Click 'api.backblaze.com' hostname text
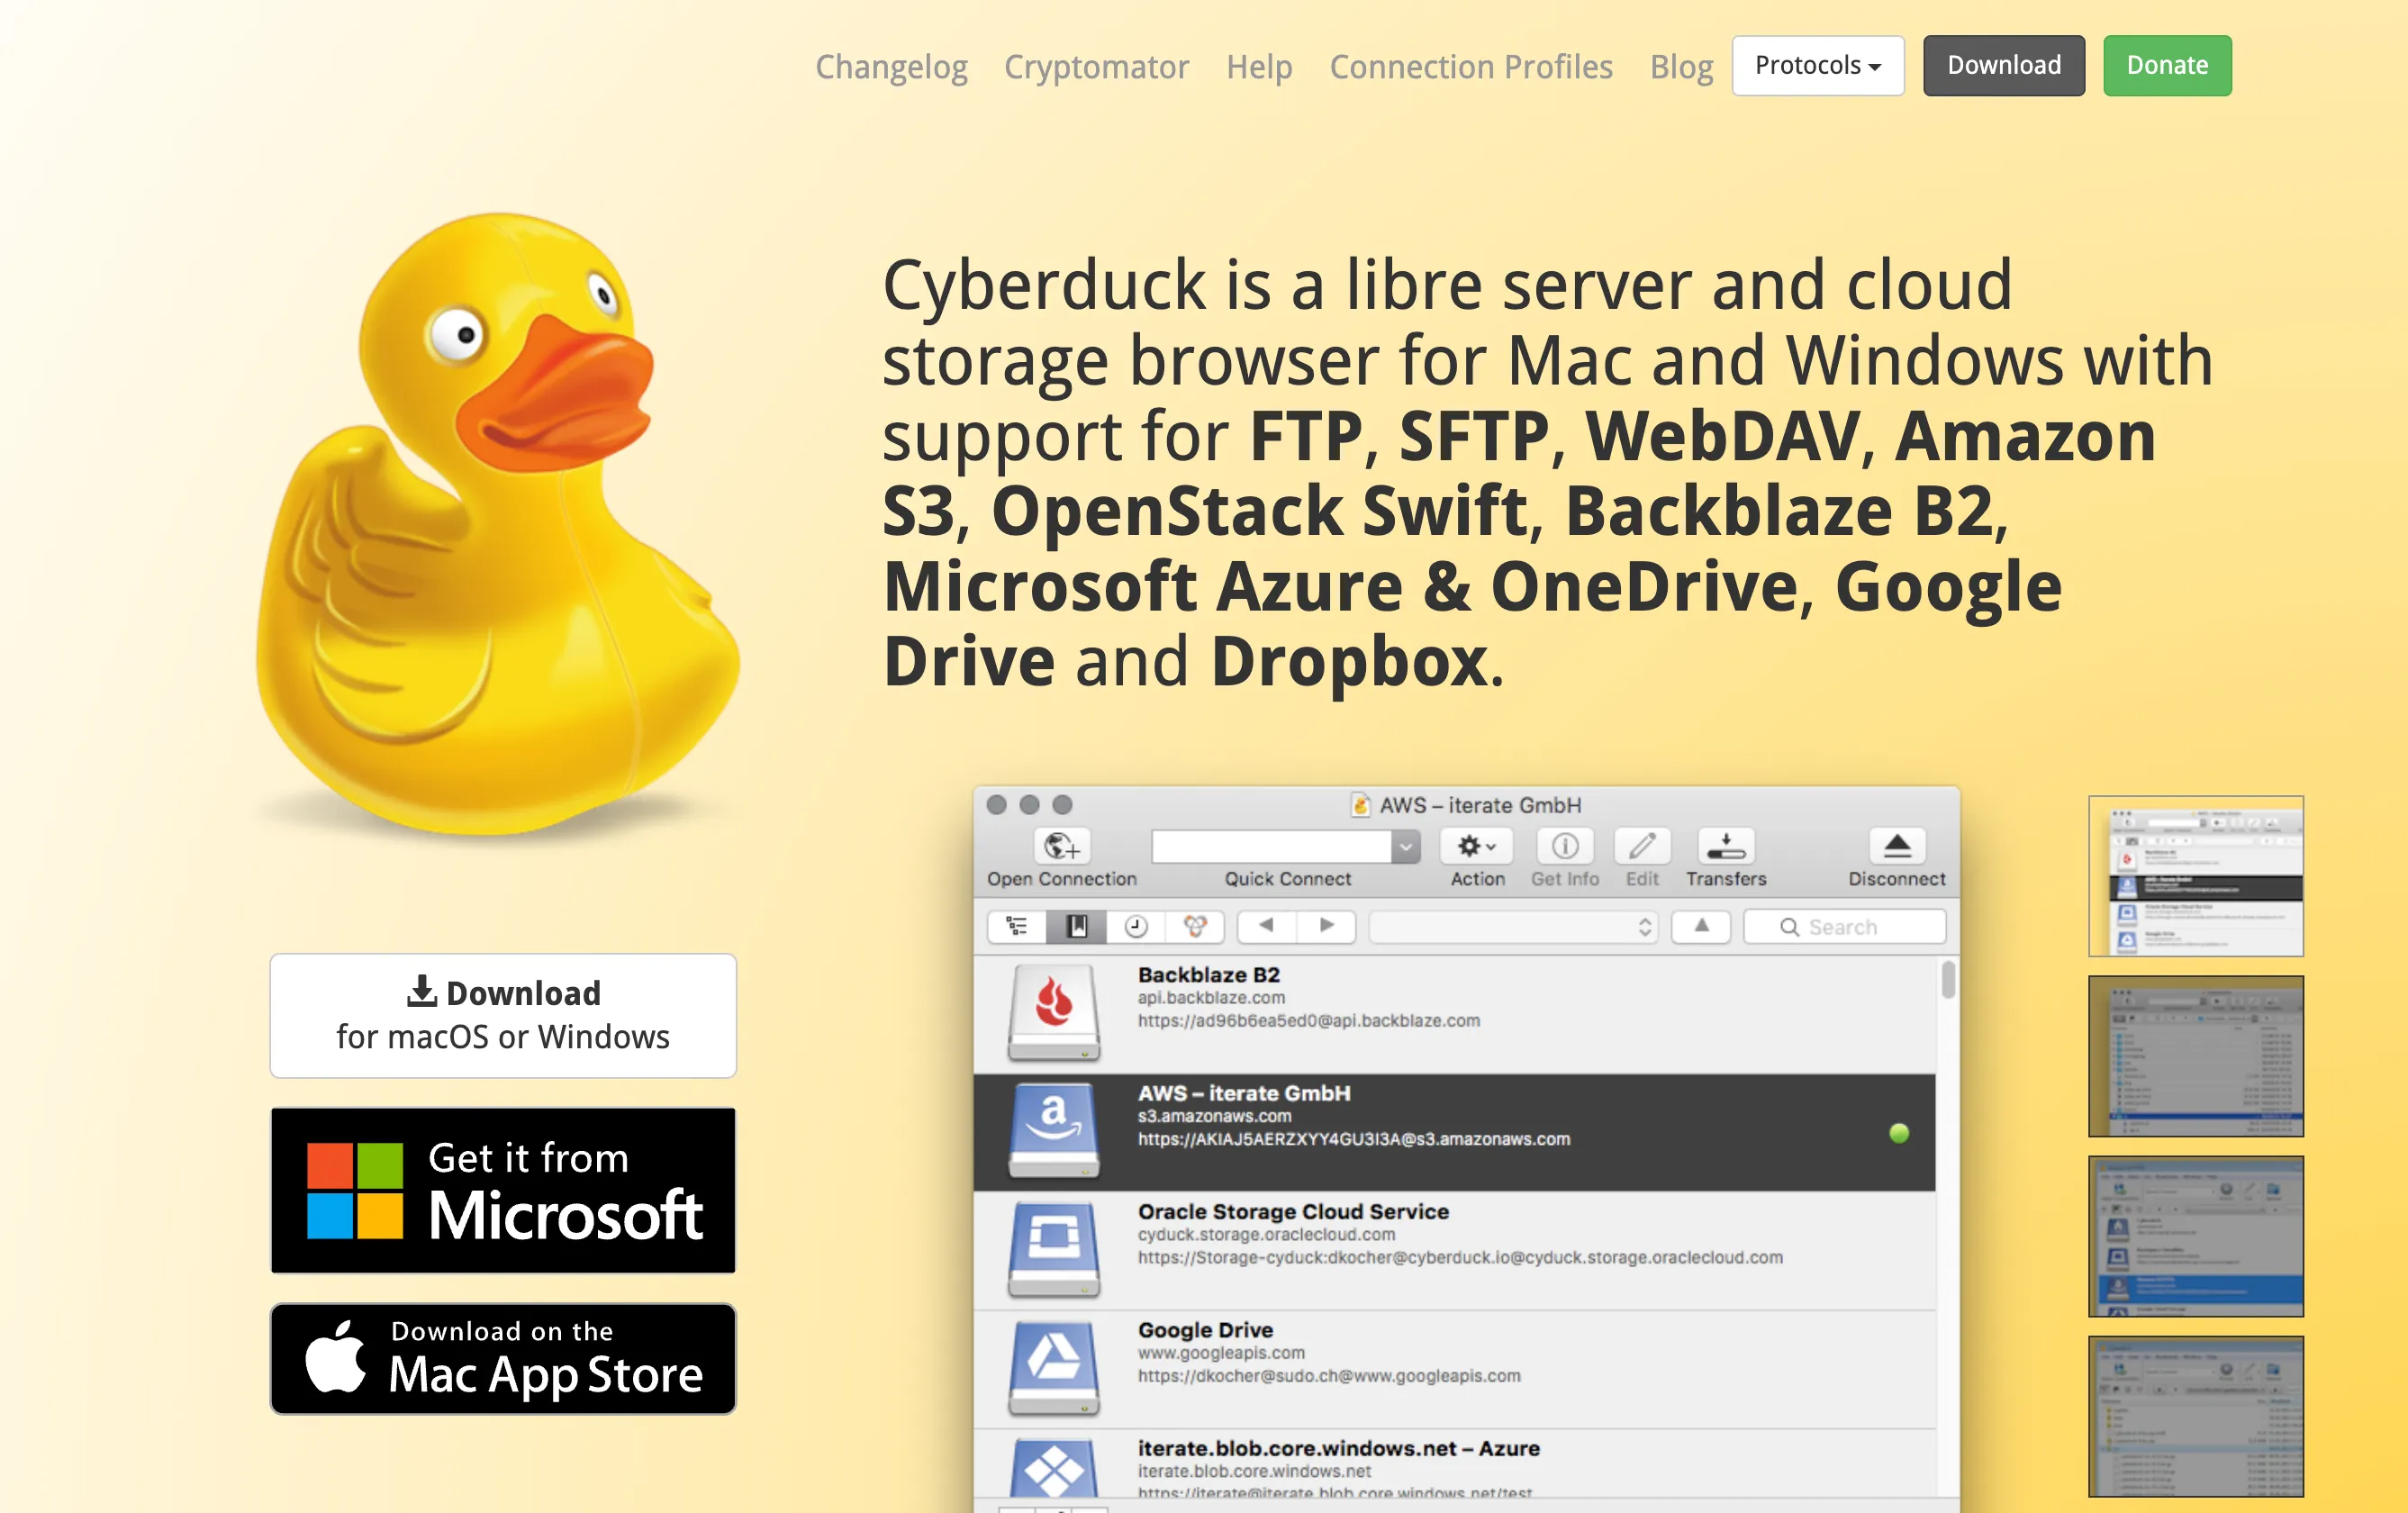 1210,997
